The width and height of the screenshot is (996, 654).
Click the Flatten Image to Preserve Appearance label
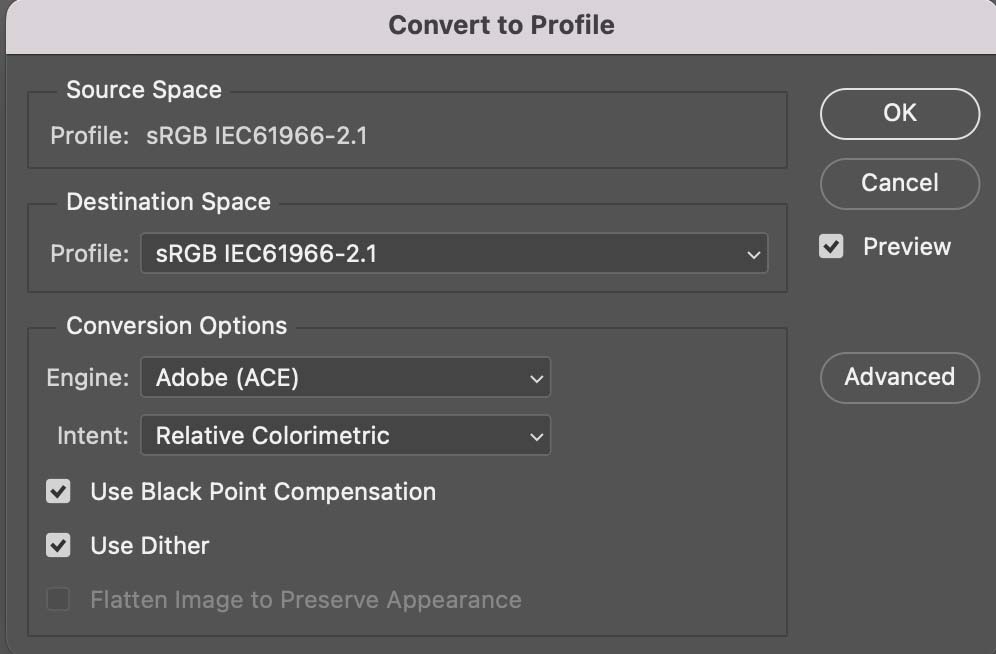tap(306, 600)
